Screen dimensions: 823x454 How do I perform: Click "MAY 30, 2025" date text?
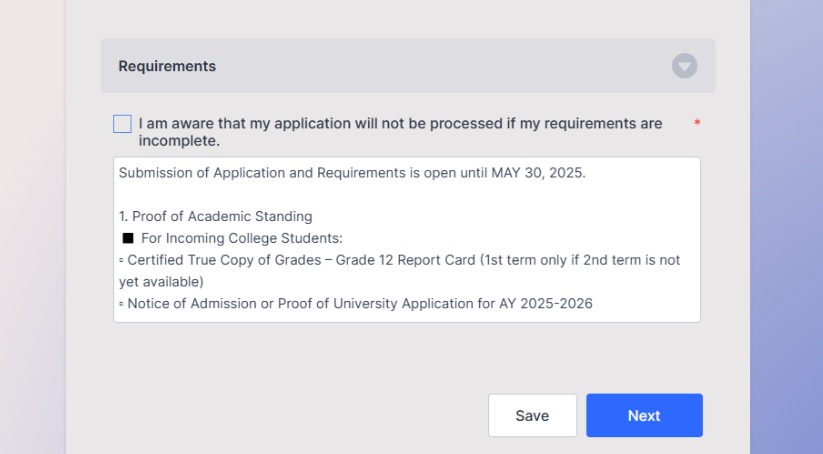[x=538, y=173]
